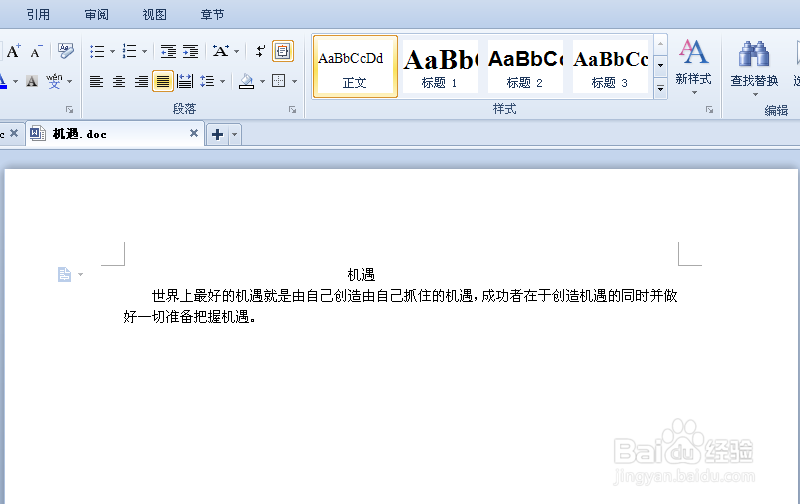Open Chinese layout text scaling tool
The height and width of the screenshot is (504, 800).
[220, 51]
